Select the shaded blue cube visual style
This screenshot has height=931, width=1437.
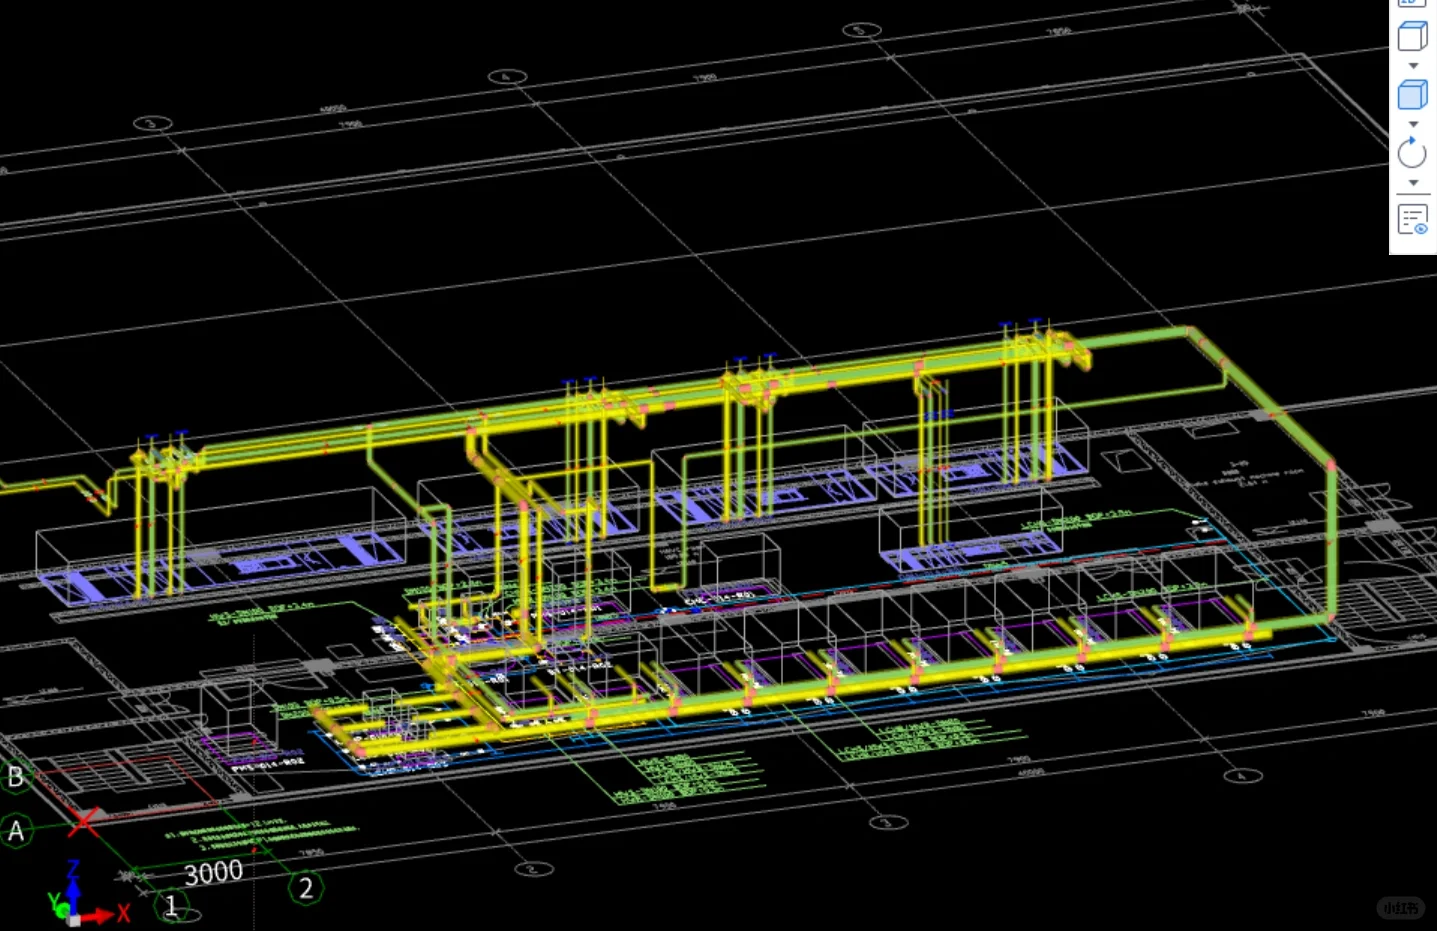point(1412,95)
